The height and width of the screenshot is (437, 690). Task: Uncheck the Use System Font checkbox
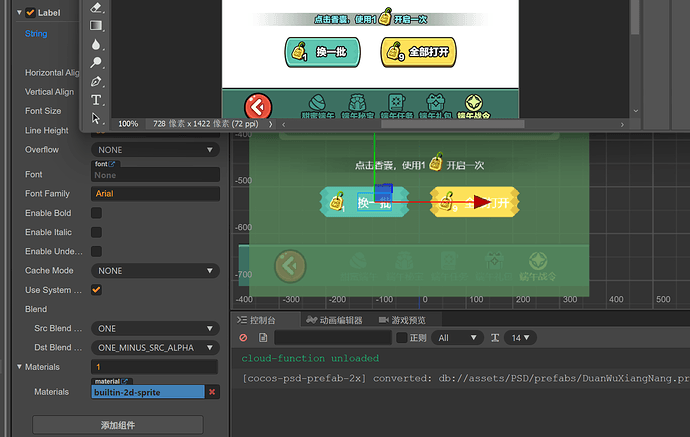tap(96, 290)
